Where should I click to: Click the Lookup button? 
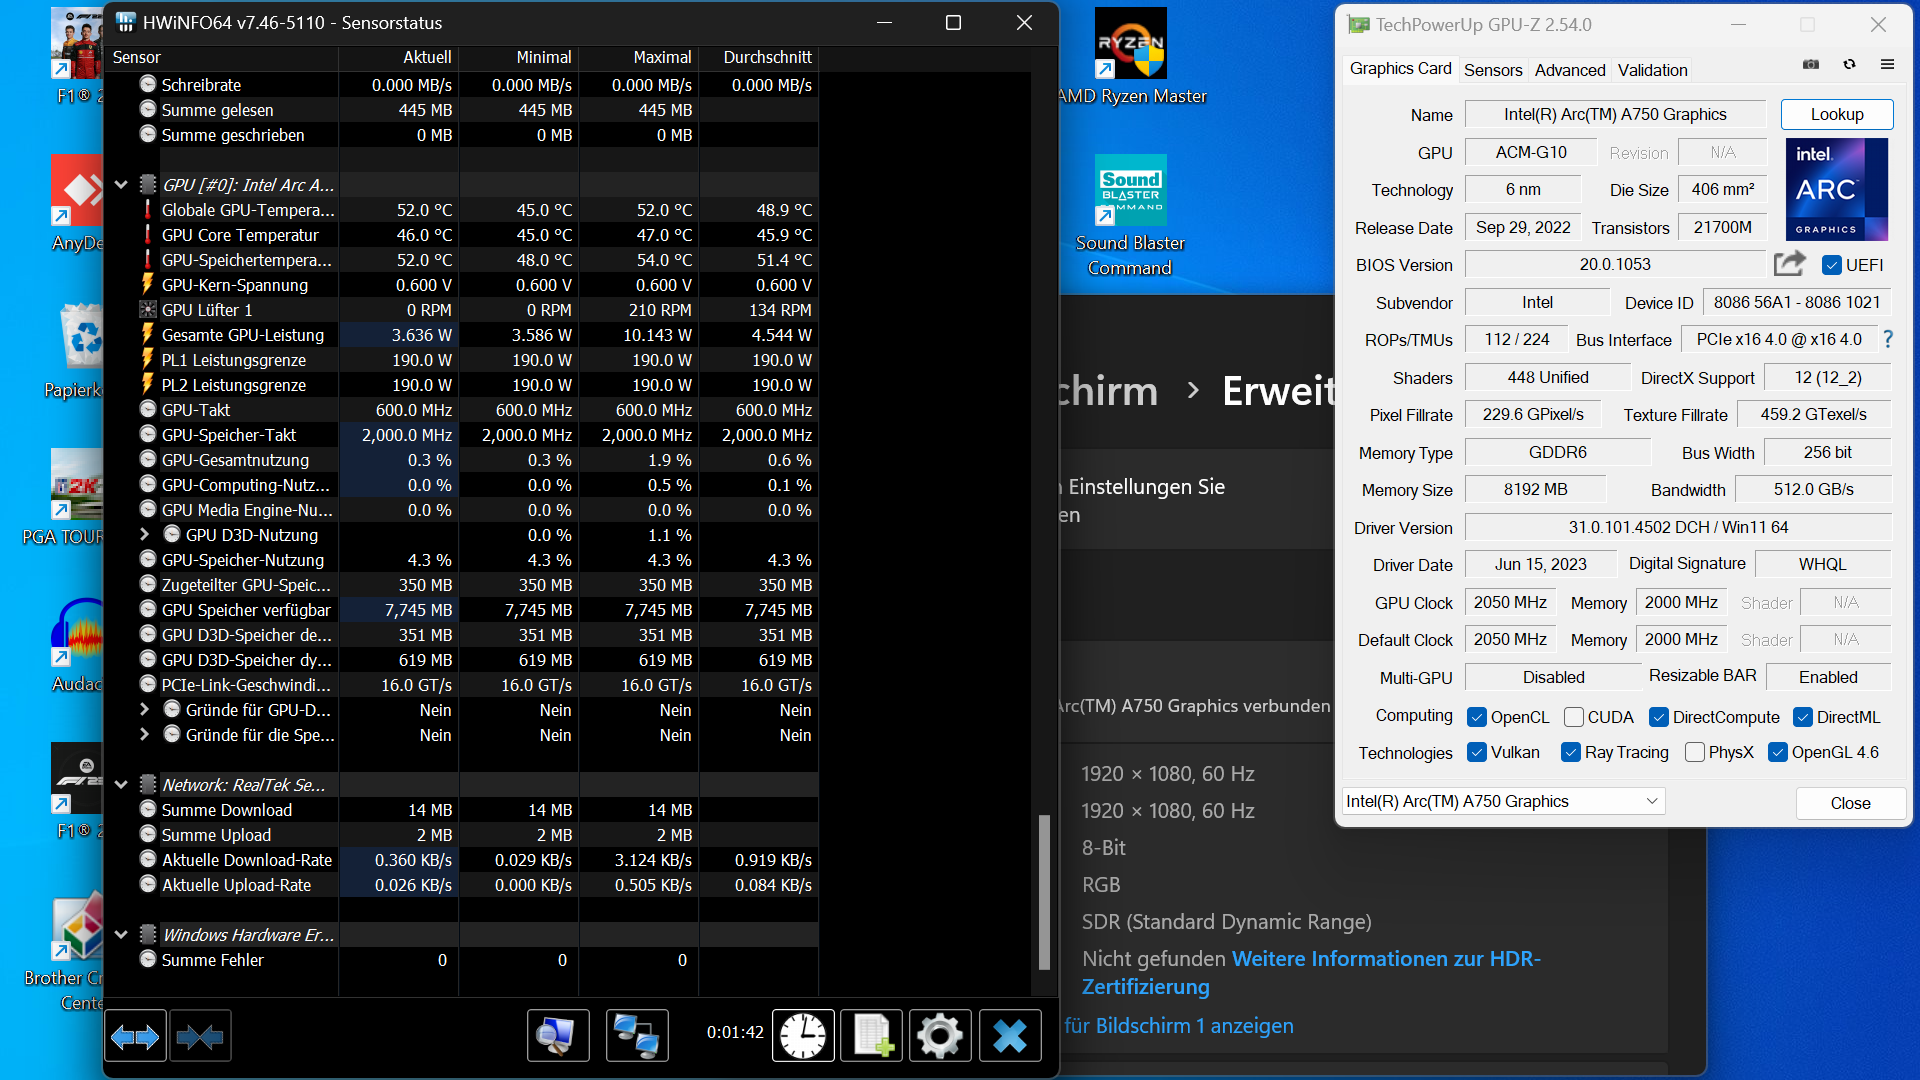[1836, 114]
